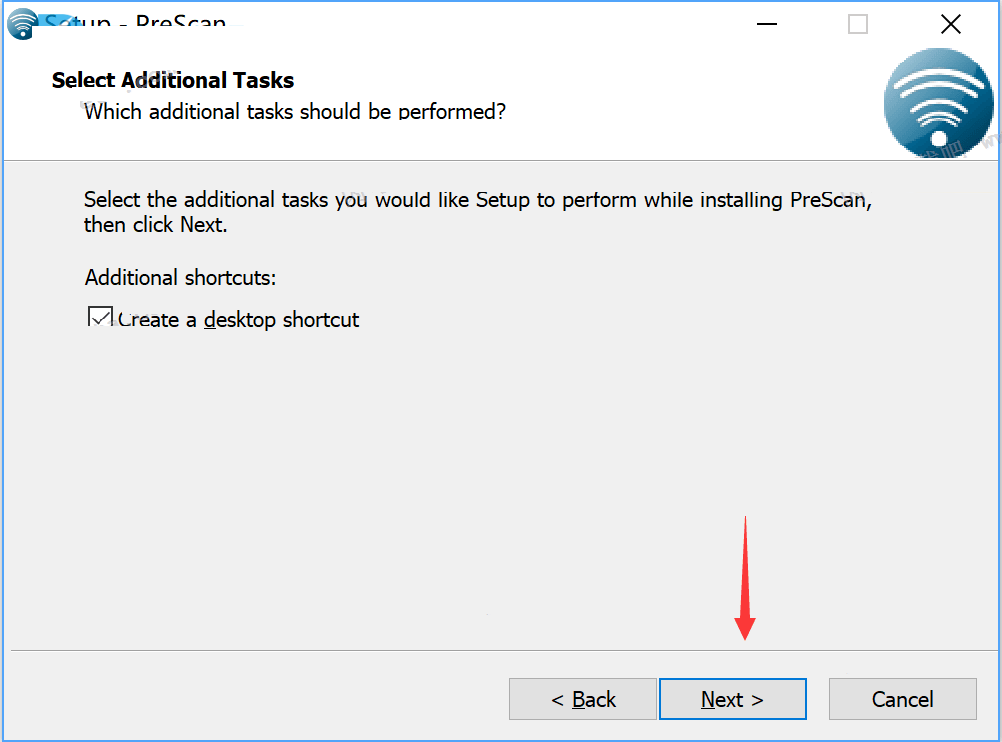Click empty gray area below the checkbox
Image resolution: width=1002 pixels, height=742 pixels.
tap(400, 480)
